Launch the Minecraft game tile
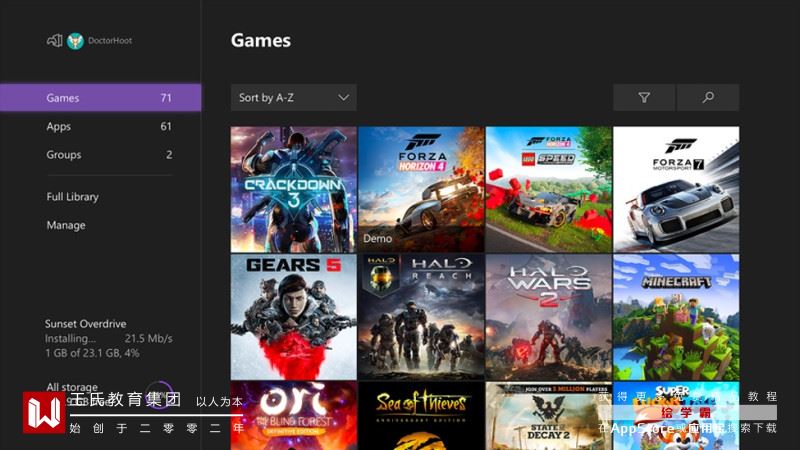This screenshot has width=800, height=450. [676, 317]
